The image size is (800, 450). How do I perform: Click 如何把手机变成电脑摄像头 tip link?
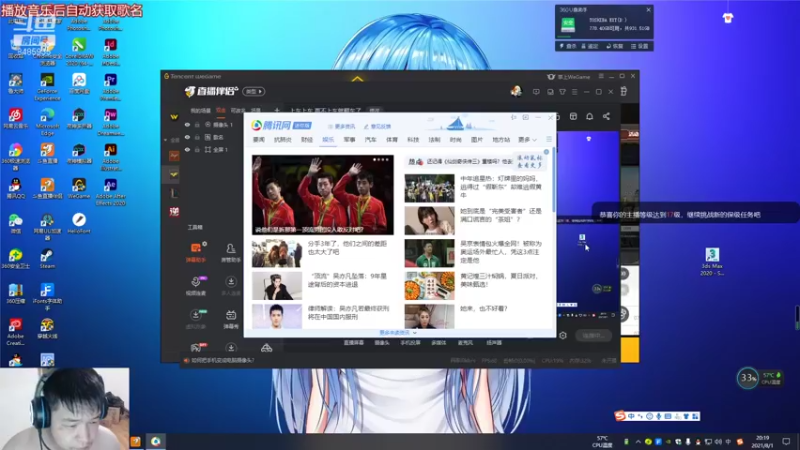222,360
